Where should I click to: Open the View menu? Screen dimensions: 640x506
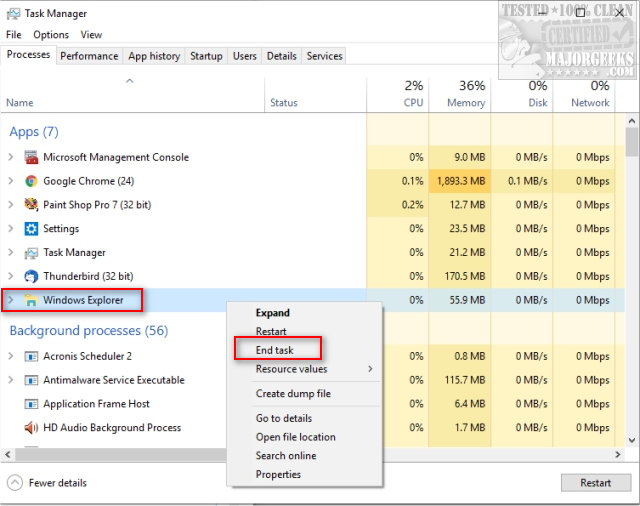(x=91, y=35)
